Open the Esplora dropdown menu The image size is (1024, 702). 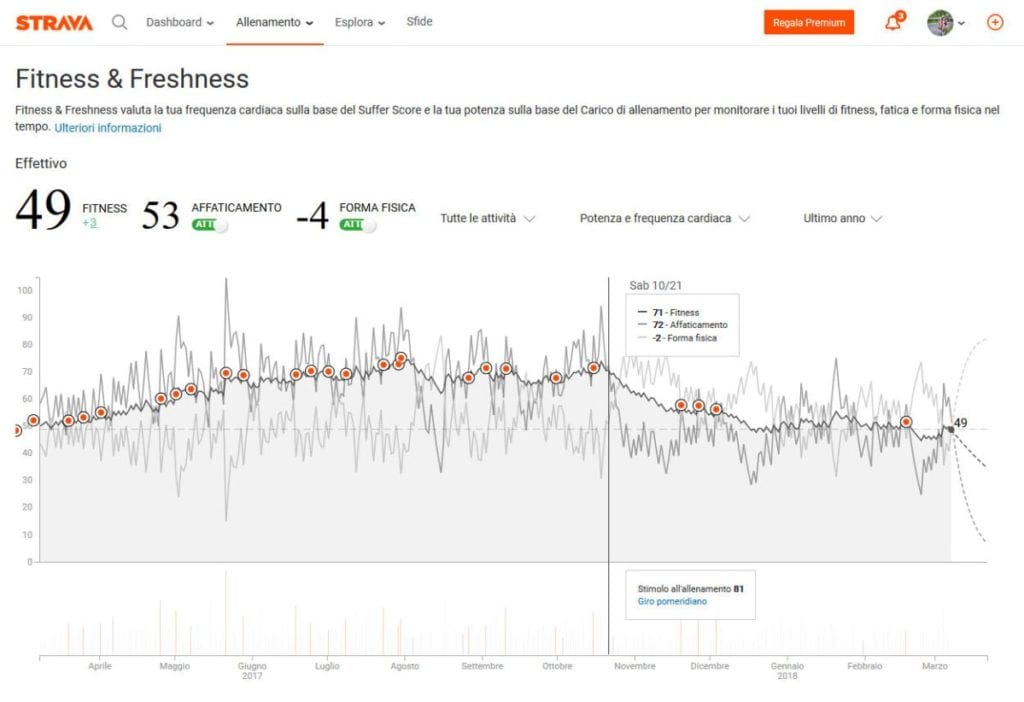(x=360, y=22)
